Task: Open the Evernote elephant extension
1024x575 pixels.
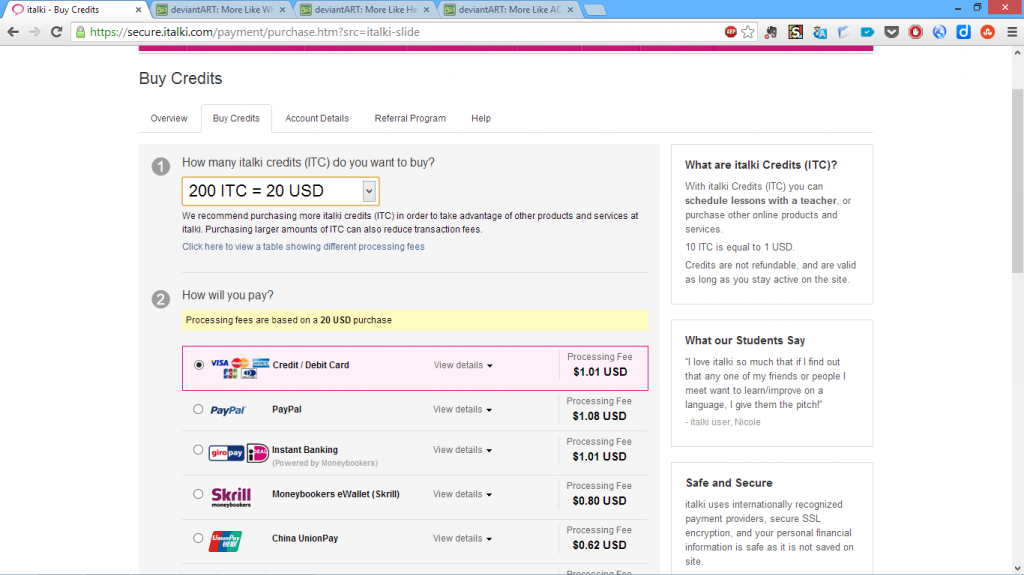Action: [x=771, y=32]
